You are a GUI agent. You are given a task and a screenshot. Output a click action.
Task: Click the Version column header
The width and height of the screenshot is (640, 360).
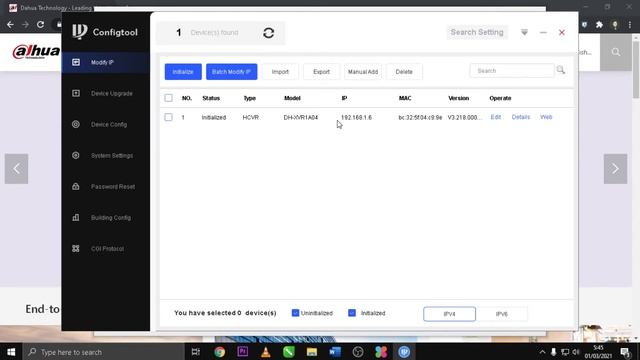(458, 98)
